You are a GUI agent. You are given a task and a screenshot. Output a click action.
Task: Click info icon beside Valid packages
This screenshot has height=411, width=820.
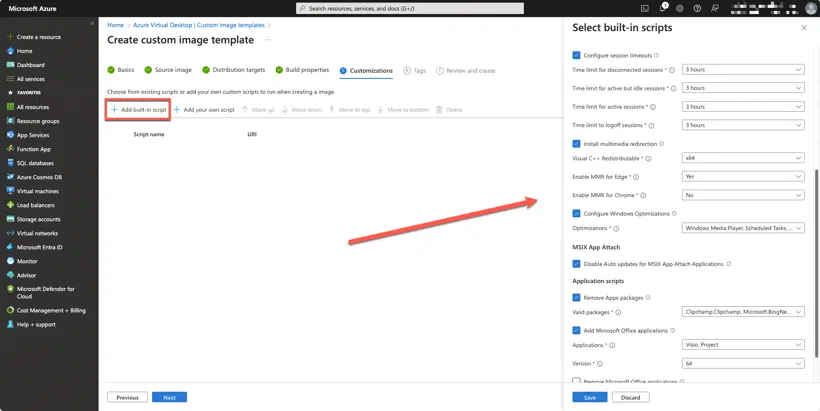pyautogui.click(x=618, y=313)
